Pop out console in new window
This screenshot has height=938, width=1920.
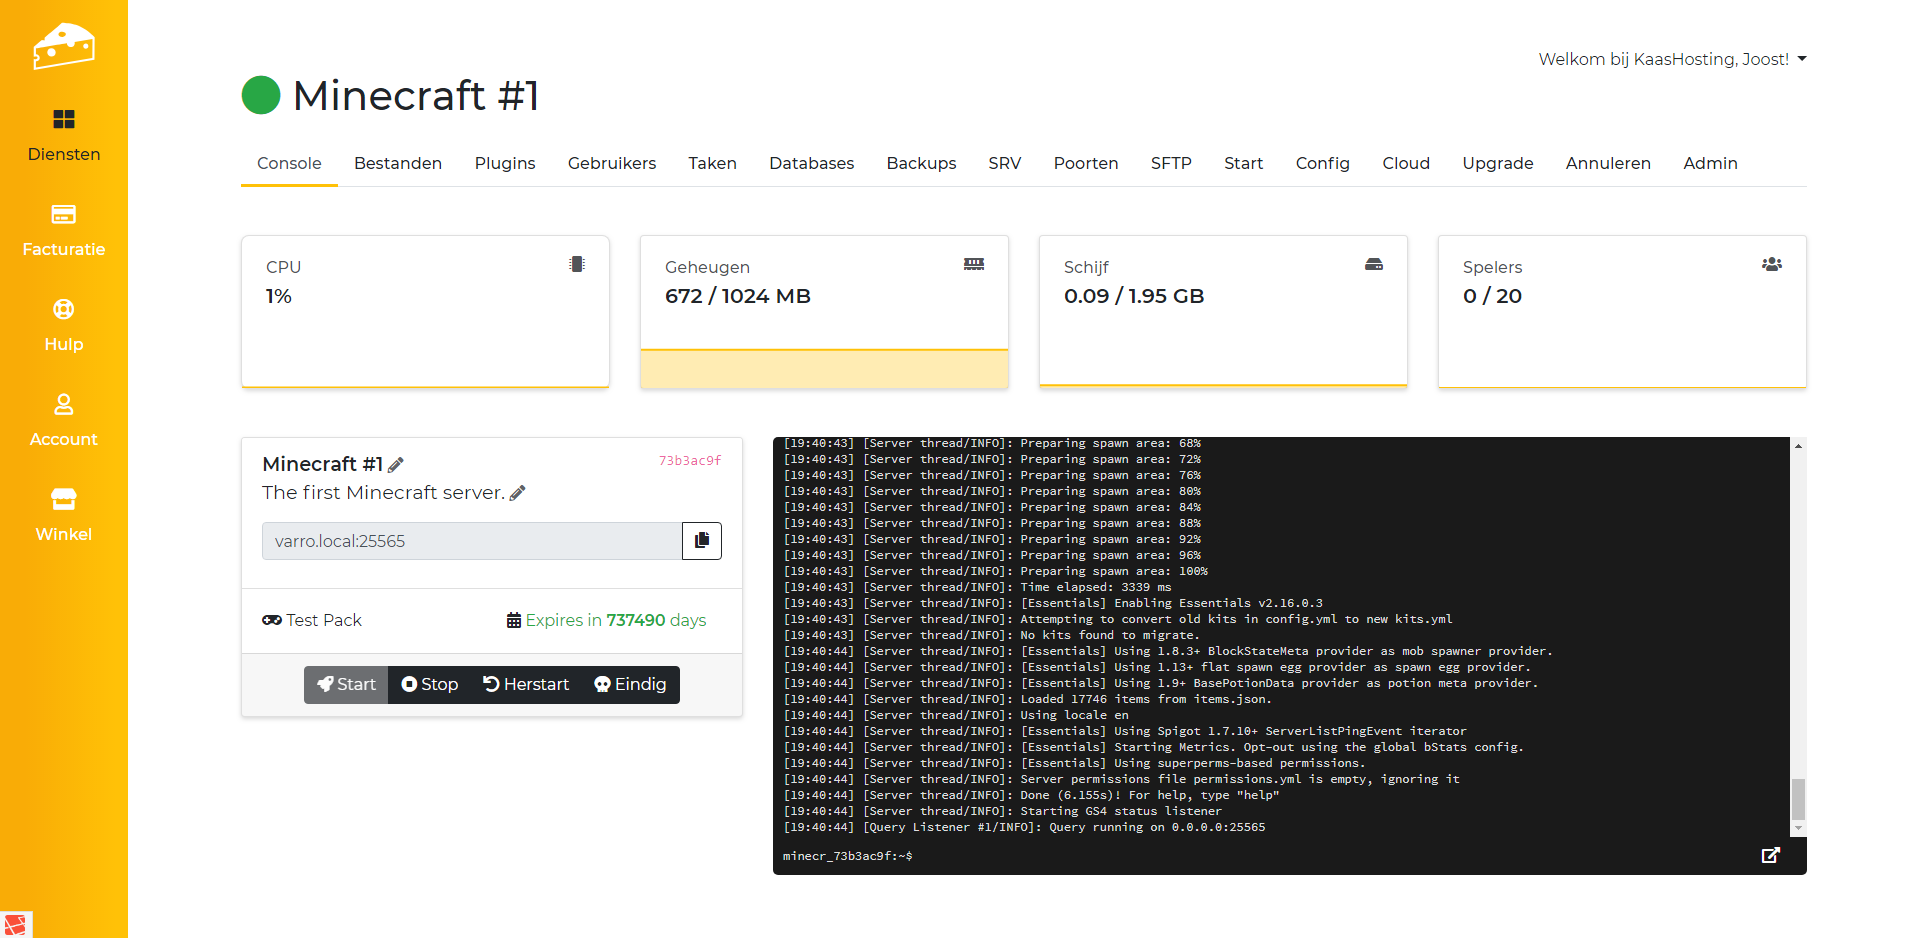(x=1770, y=855)
